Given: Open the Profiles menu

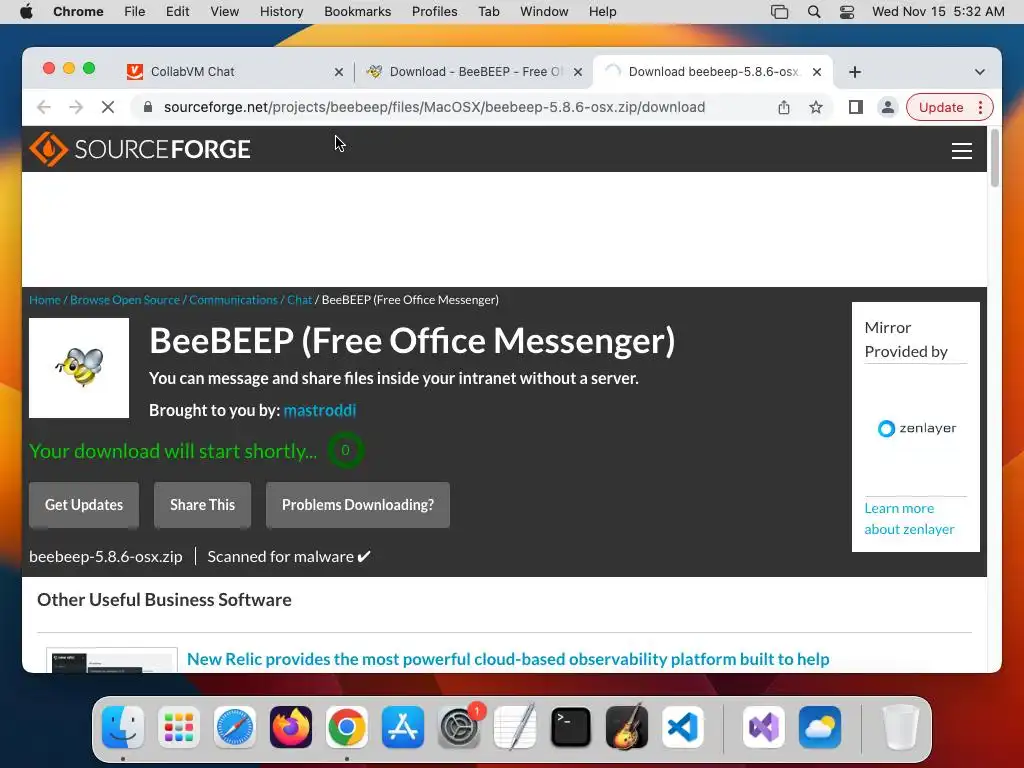Looking at the screenshot, I should pos(434,12).
